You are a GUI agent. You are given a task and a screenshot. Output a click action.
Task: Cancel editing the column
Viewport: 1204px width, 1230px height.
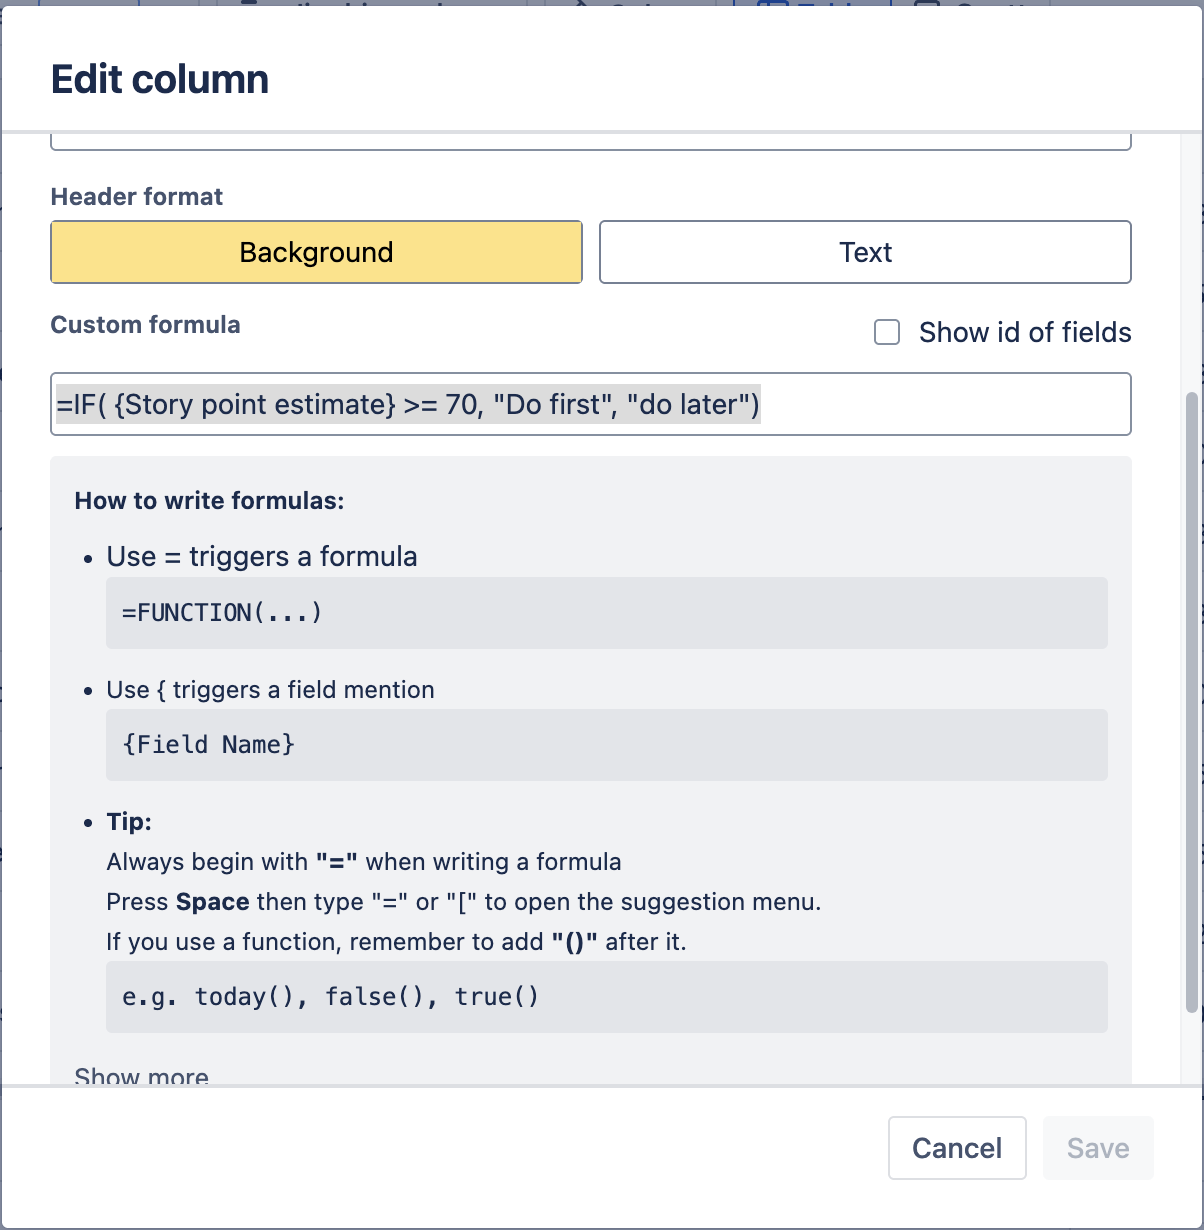(957, 1148)
